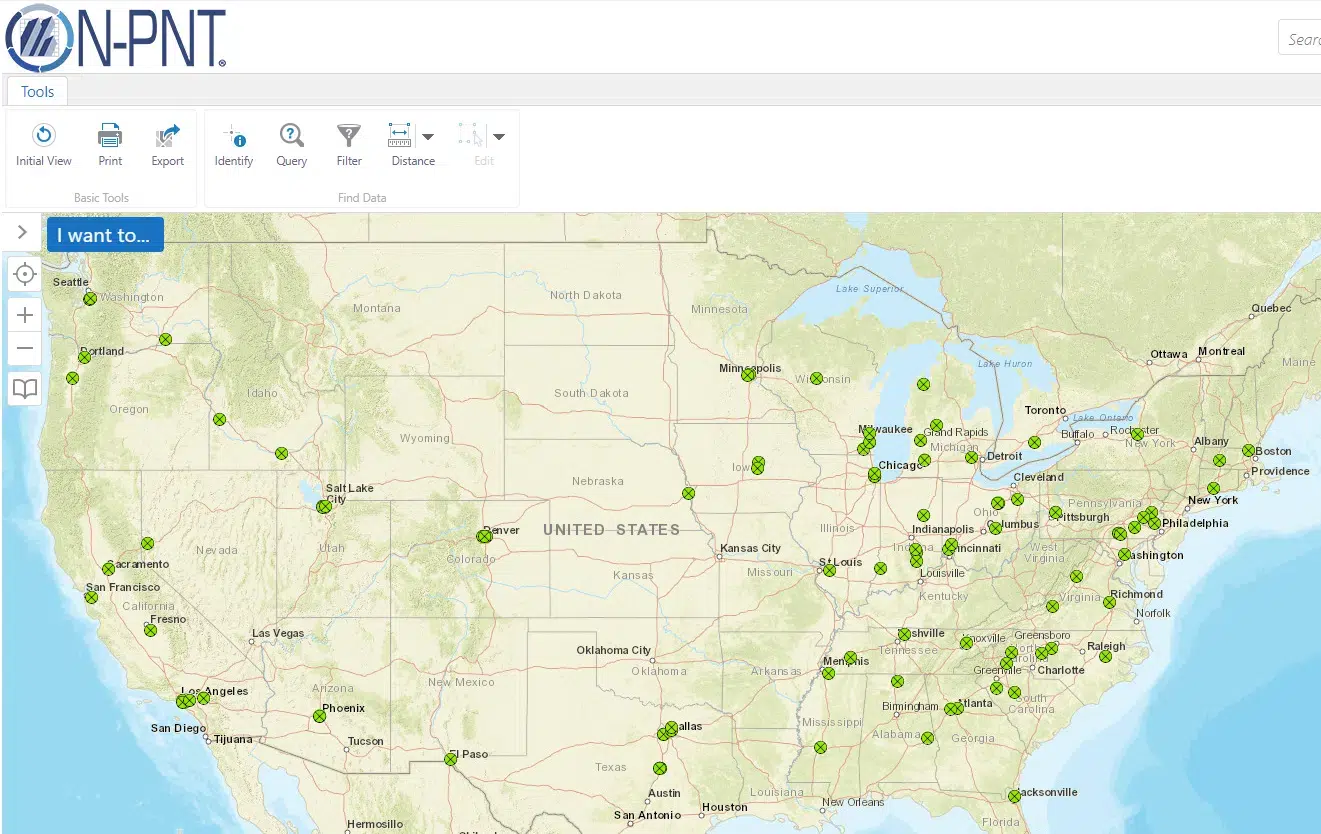Viewport: 1321px width, 834px height.
Task: Open the Bookmarks panel icon
Action: tap(24, 388)
